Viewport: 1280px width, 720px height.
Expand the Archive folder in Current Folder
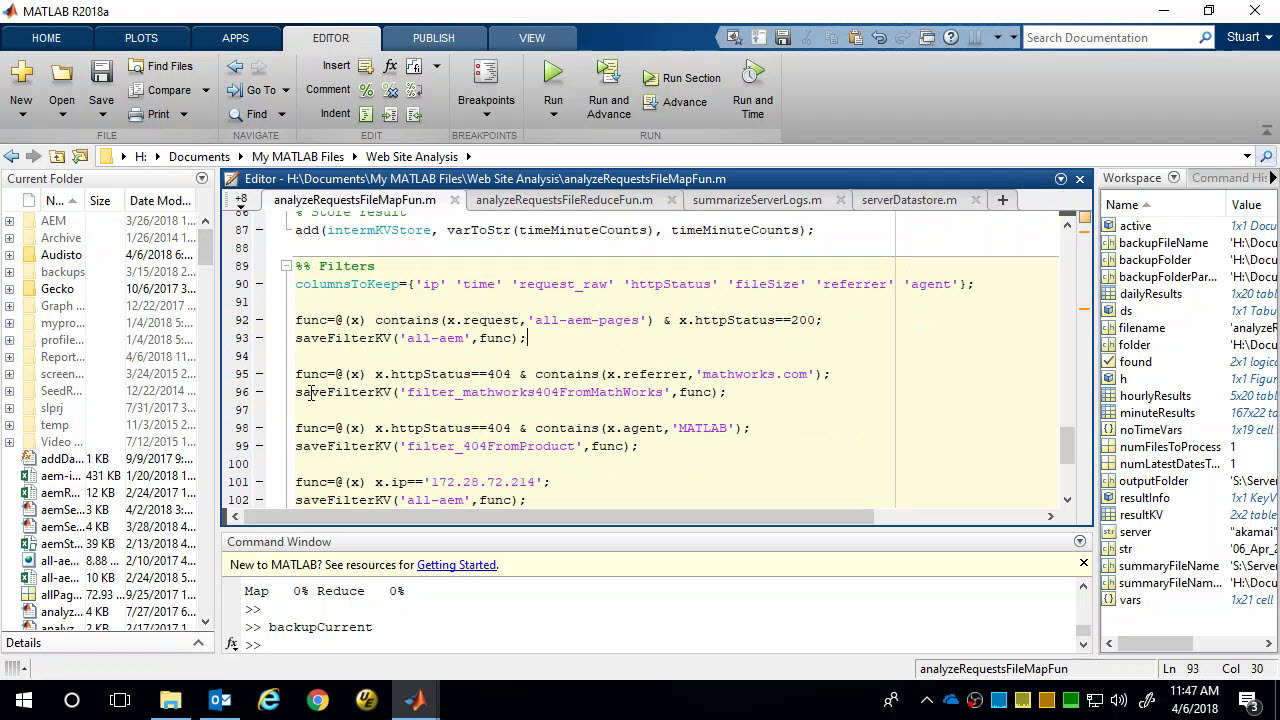click(9, 238)
